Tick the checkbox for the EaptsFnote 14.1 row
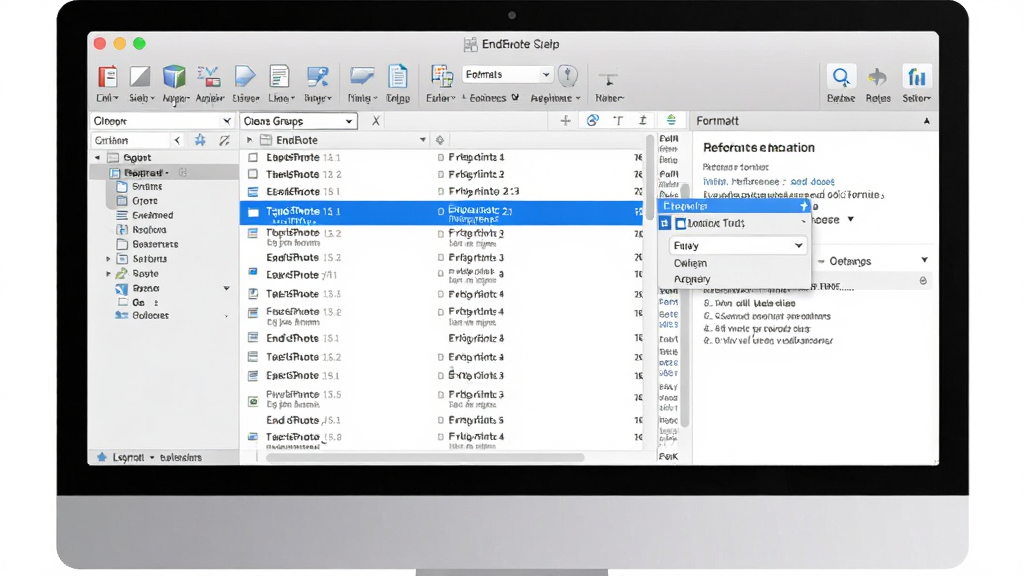The height and width of the screenshot is (576, 1024). [253, 157]
